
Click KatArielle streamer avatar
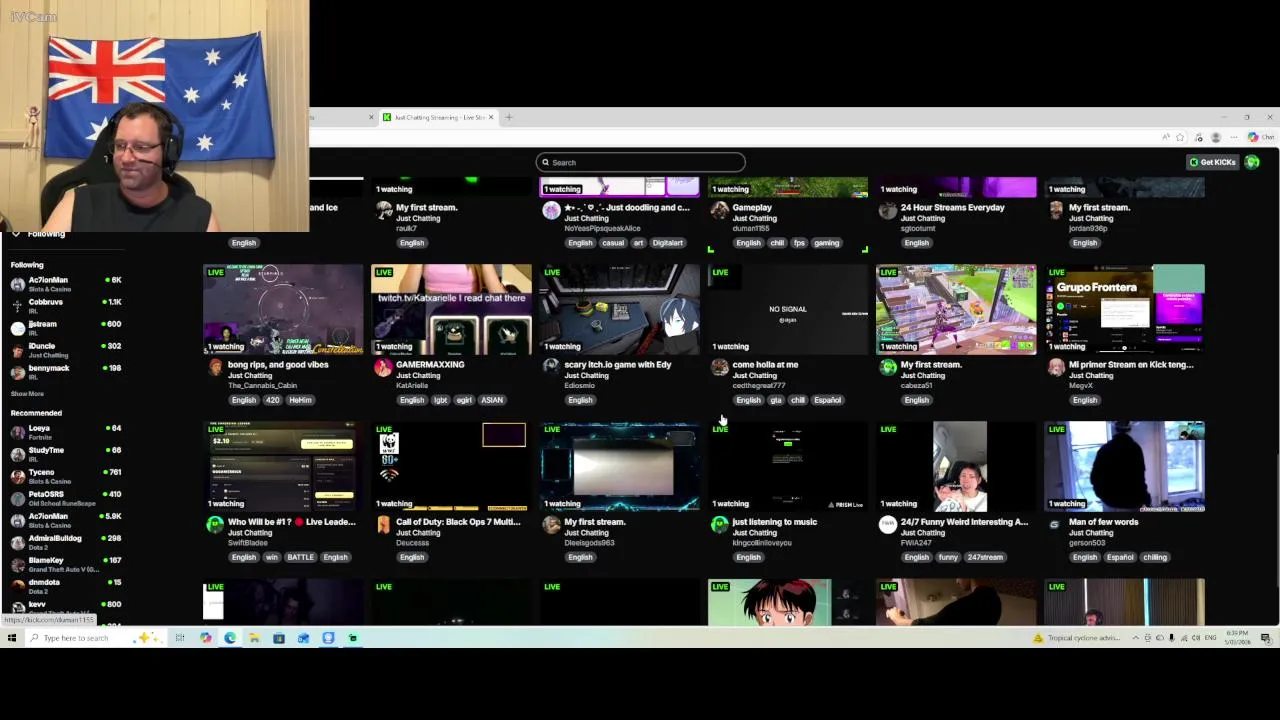pyautogui.click(x=383, y=368)
